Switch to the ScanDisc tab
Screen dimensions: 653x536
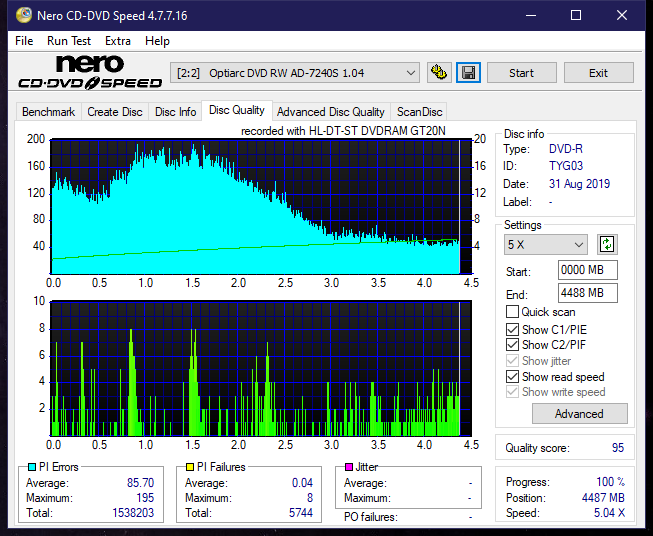(x=419, y=112)
